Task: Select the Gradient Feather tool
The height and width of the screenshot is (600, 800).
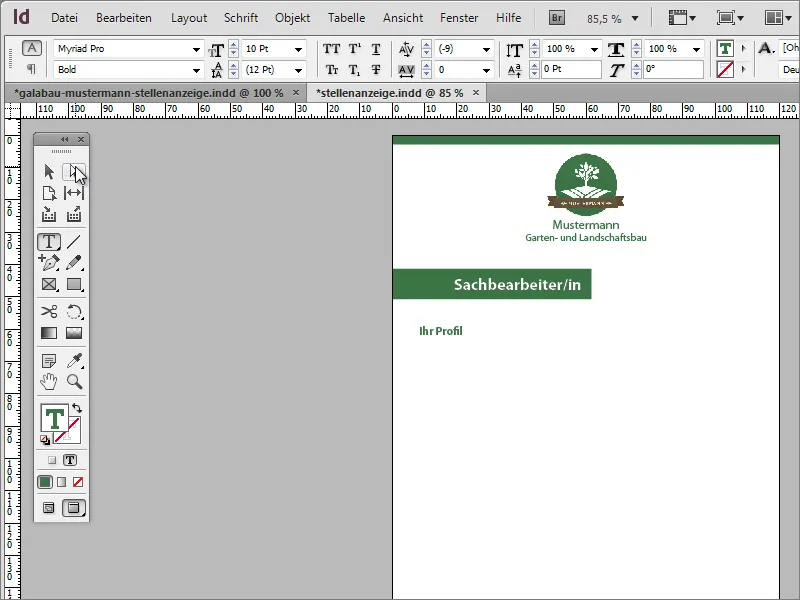Action: tap(74, 333)
